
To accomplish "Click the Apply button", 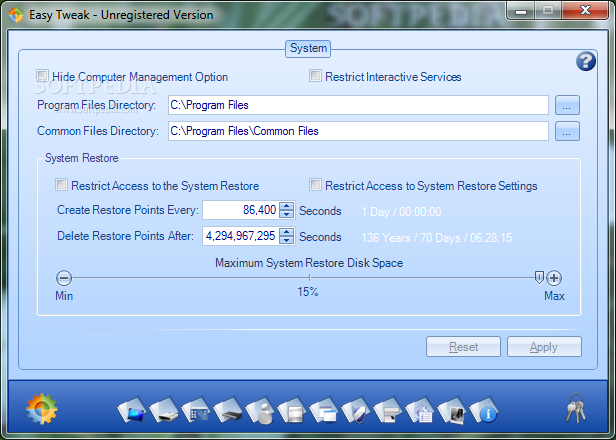I will 544,347.
